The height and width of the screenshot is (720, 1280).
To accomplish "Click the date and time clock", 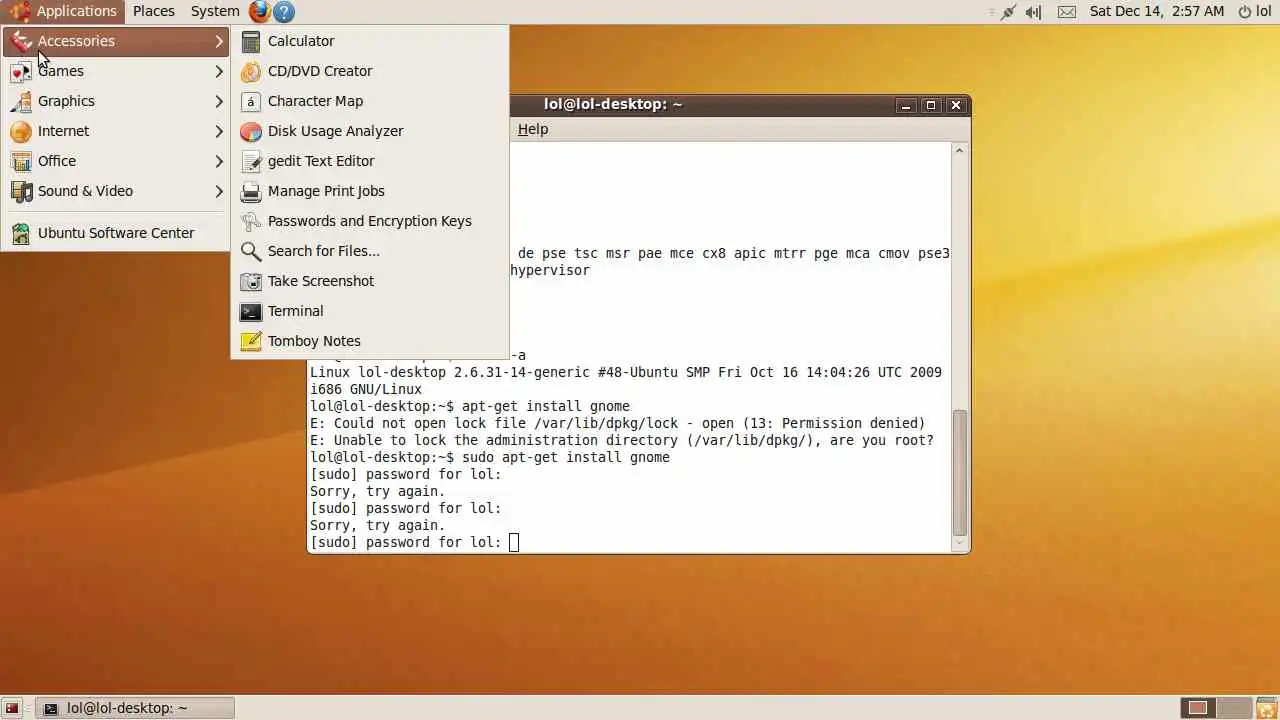I will coord(1157,11).
